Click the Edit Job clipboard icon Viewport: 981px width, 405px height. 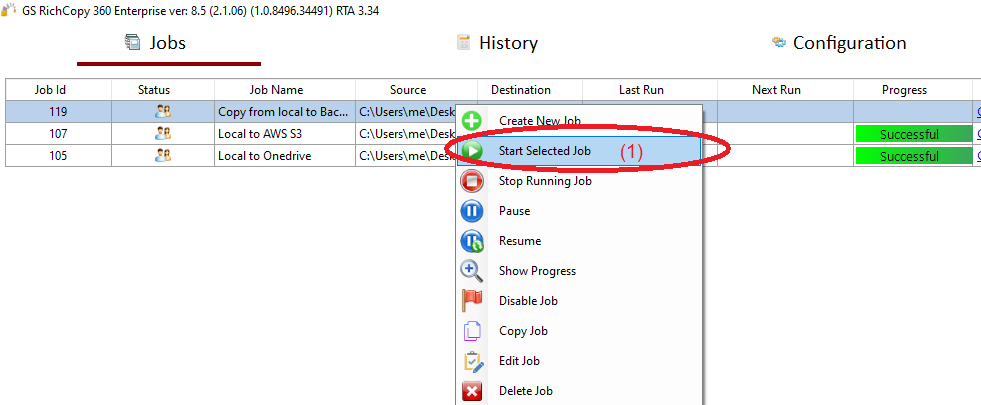pos(472,361)
